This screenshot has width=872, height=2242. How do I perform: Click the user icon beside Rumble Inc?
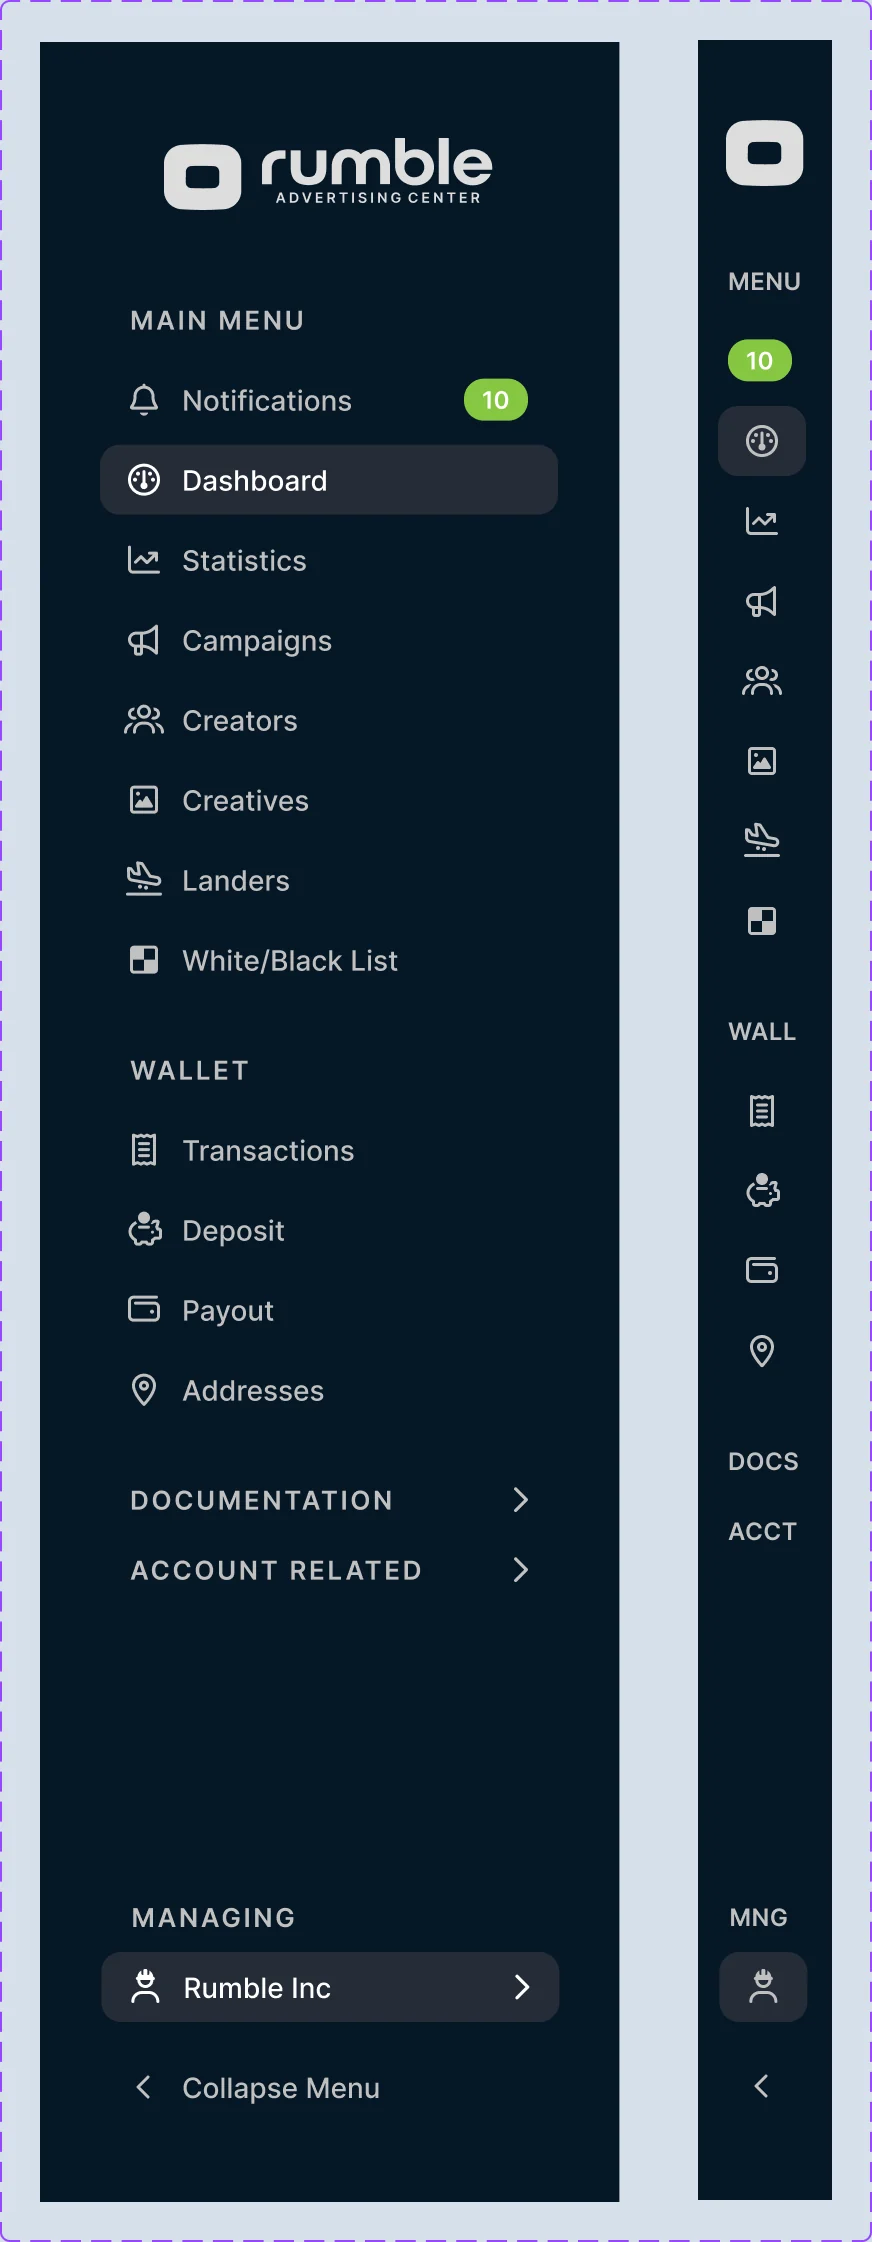[x=146, y=1987]
